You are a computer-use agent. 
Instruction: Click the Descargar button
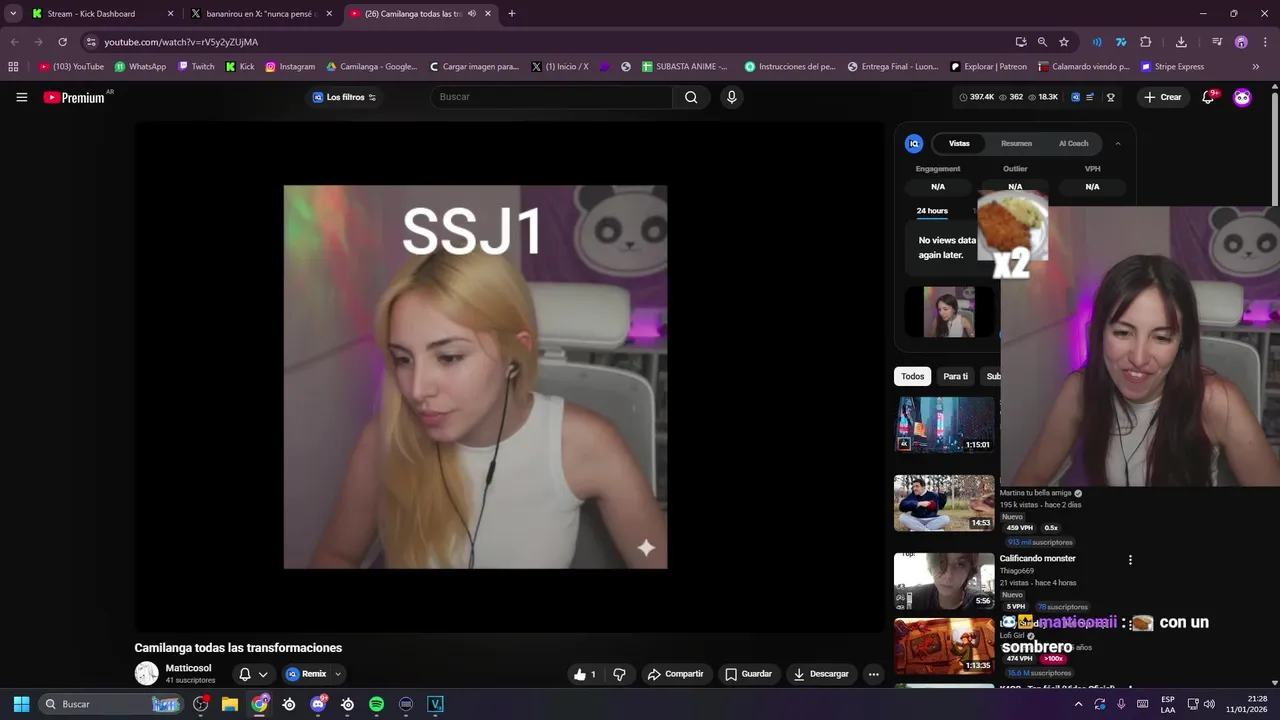point(821,674)
